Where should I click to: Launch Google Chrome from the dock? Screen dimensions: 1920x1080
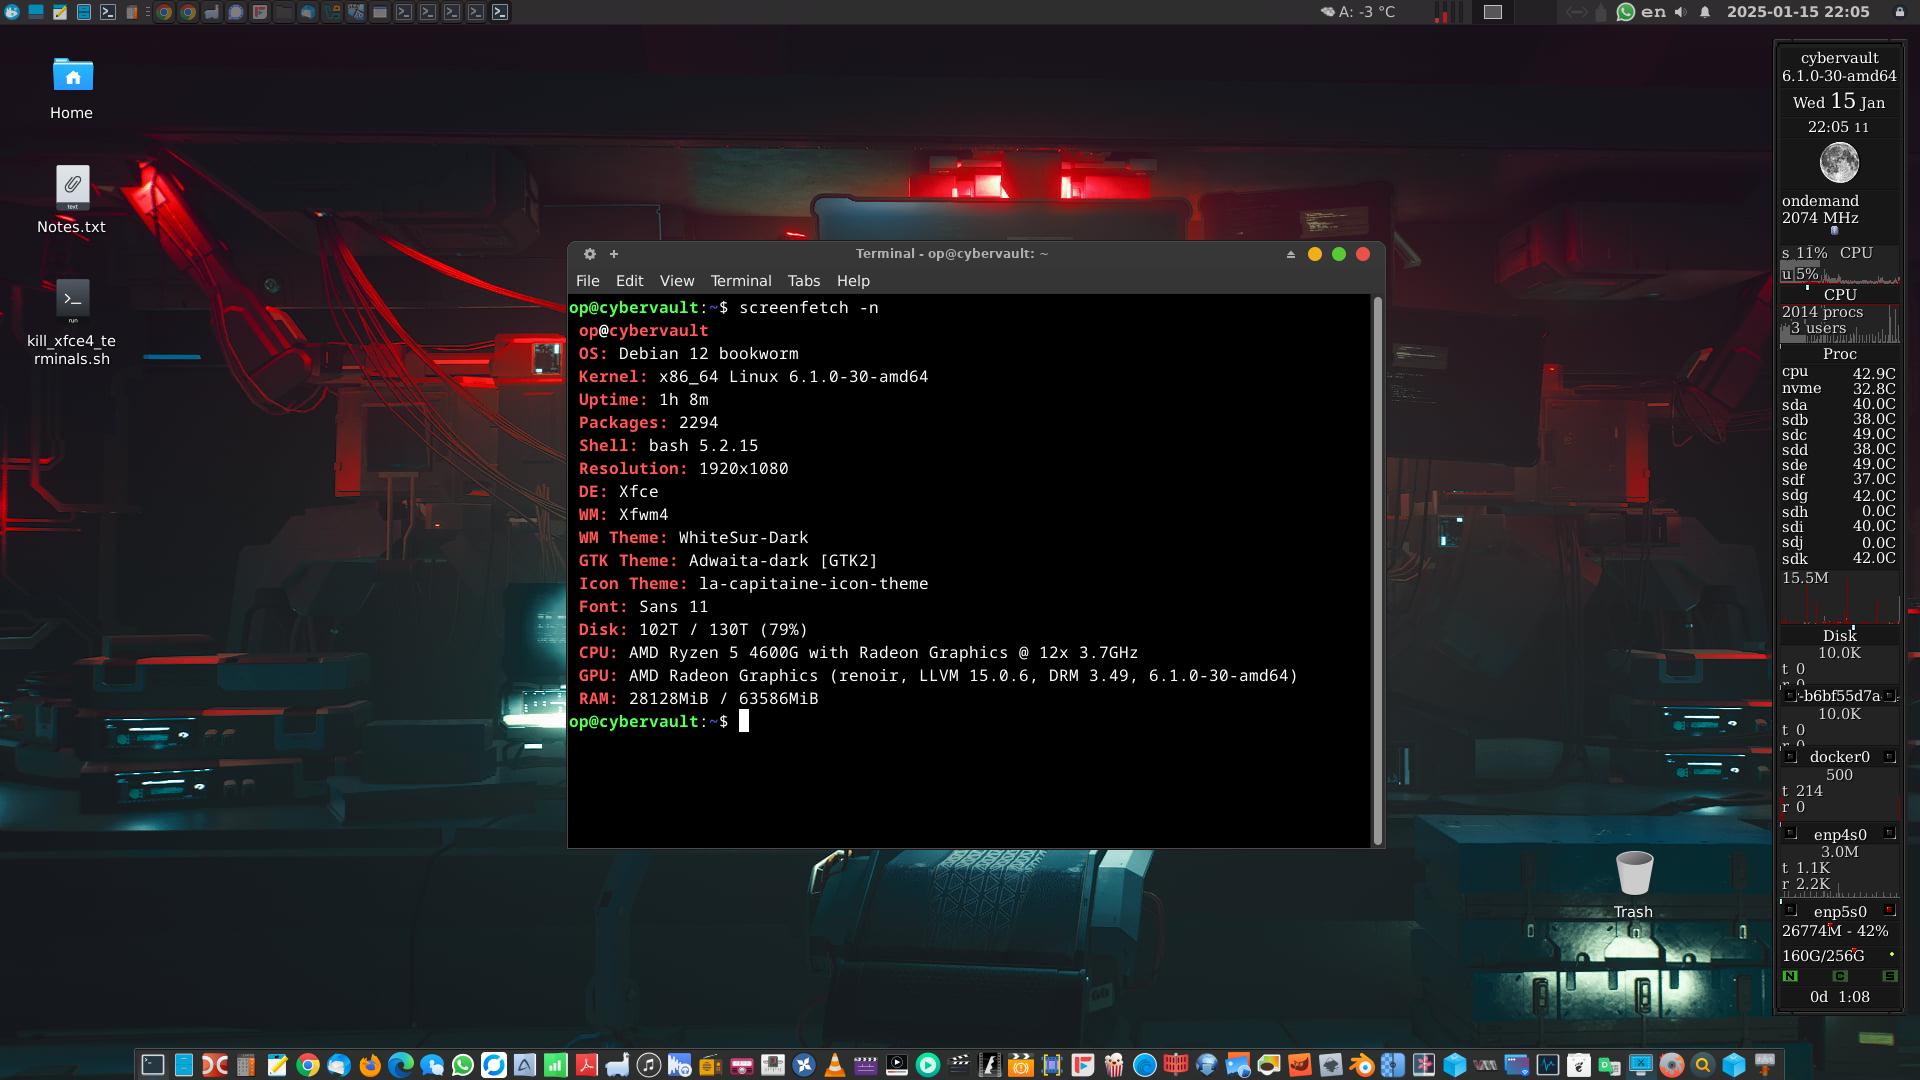tap(308, 1065)
